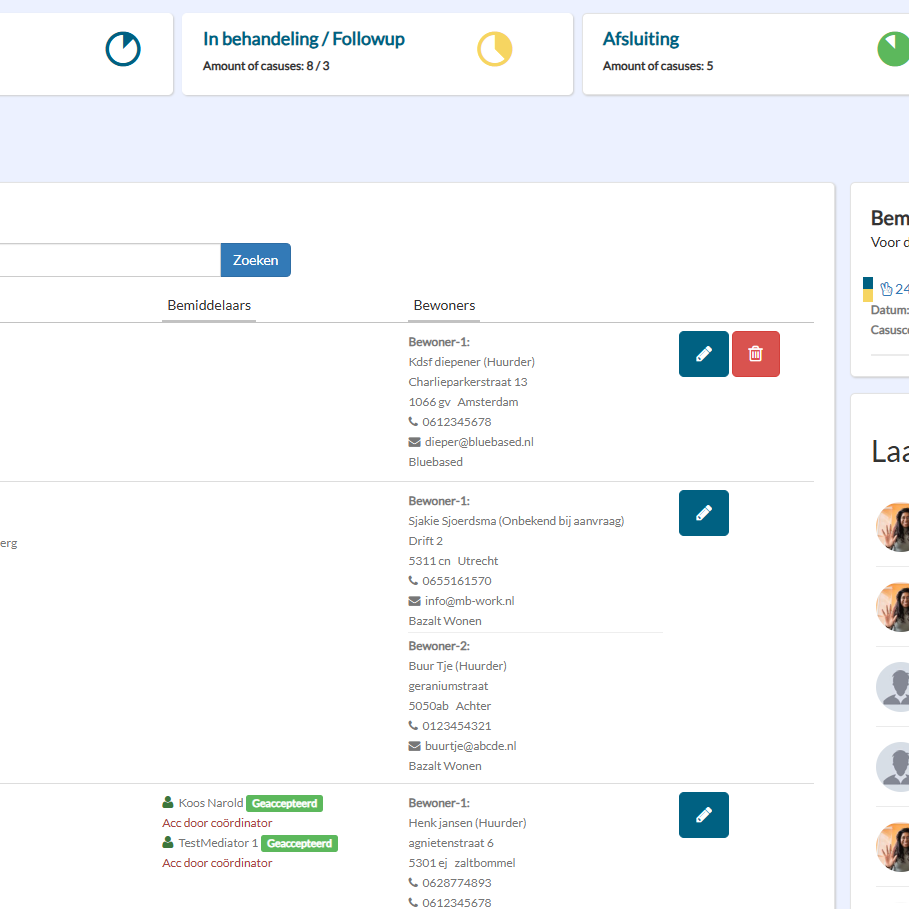
Task: Sort by the Bemiddelaars column header
Action: point(209,305)
